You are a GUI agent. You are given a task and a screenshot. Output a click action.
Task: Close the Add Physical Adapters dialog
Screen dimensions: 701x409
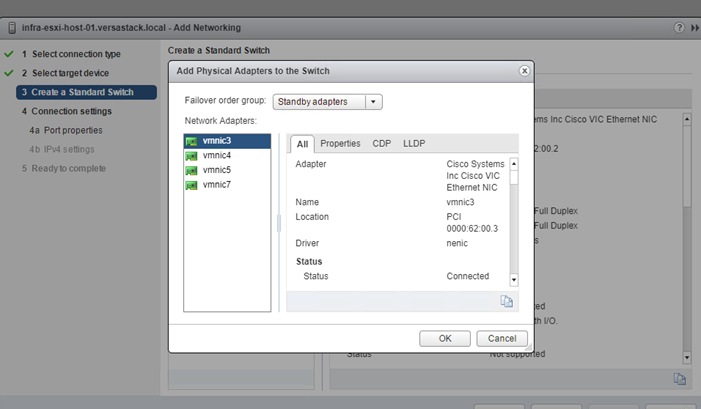coord(524,71)
